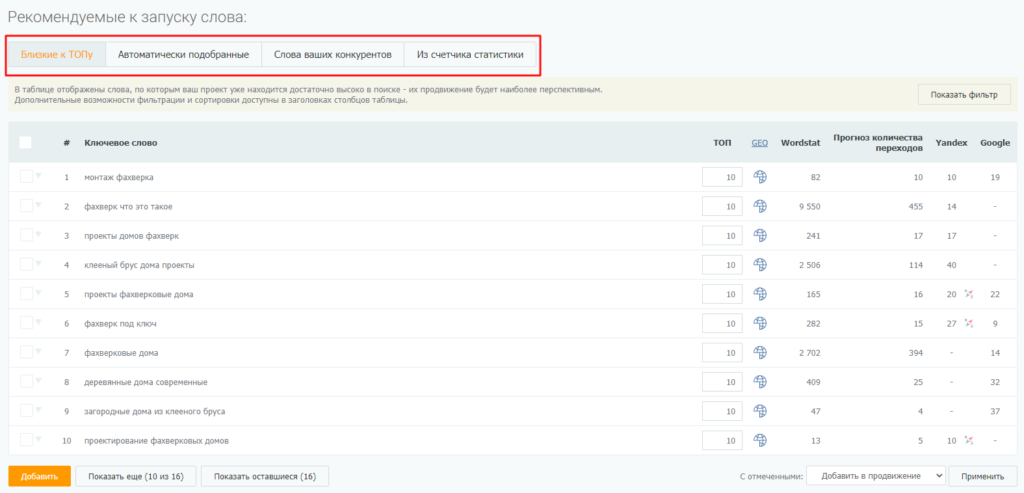Open the 'Добавить в продвижение' dropdown

point(875,477)
